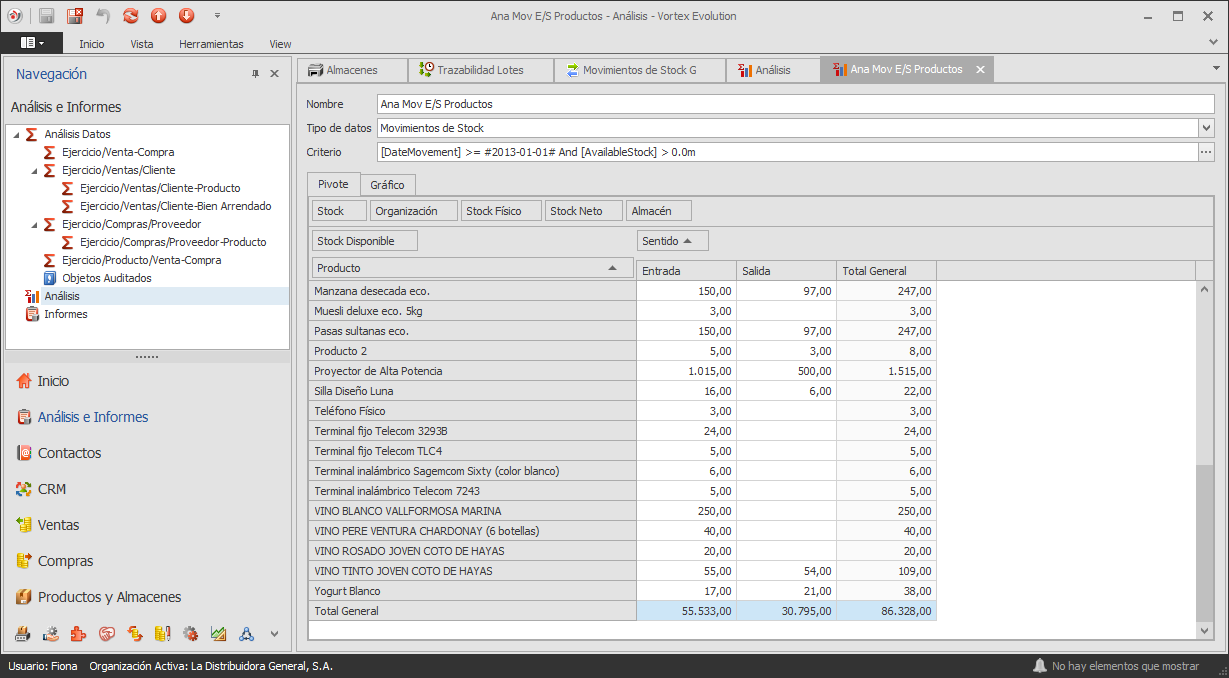Click the red down-arrow icon

187,16
